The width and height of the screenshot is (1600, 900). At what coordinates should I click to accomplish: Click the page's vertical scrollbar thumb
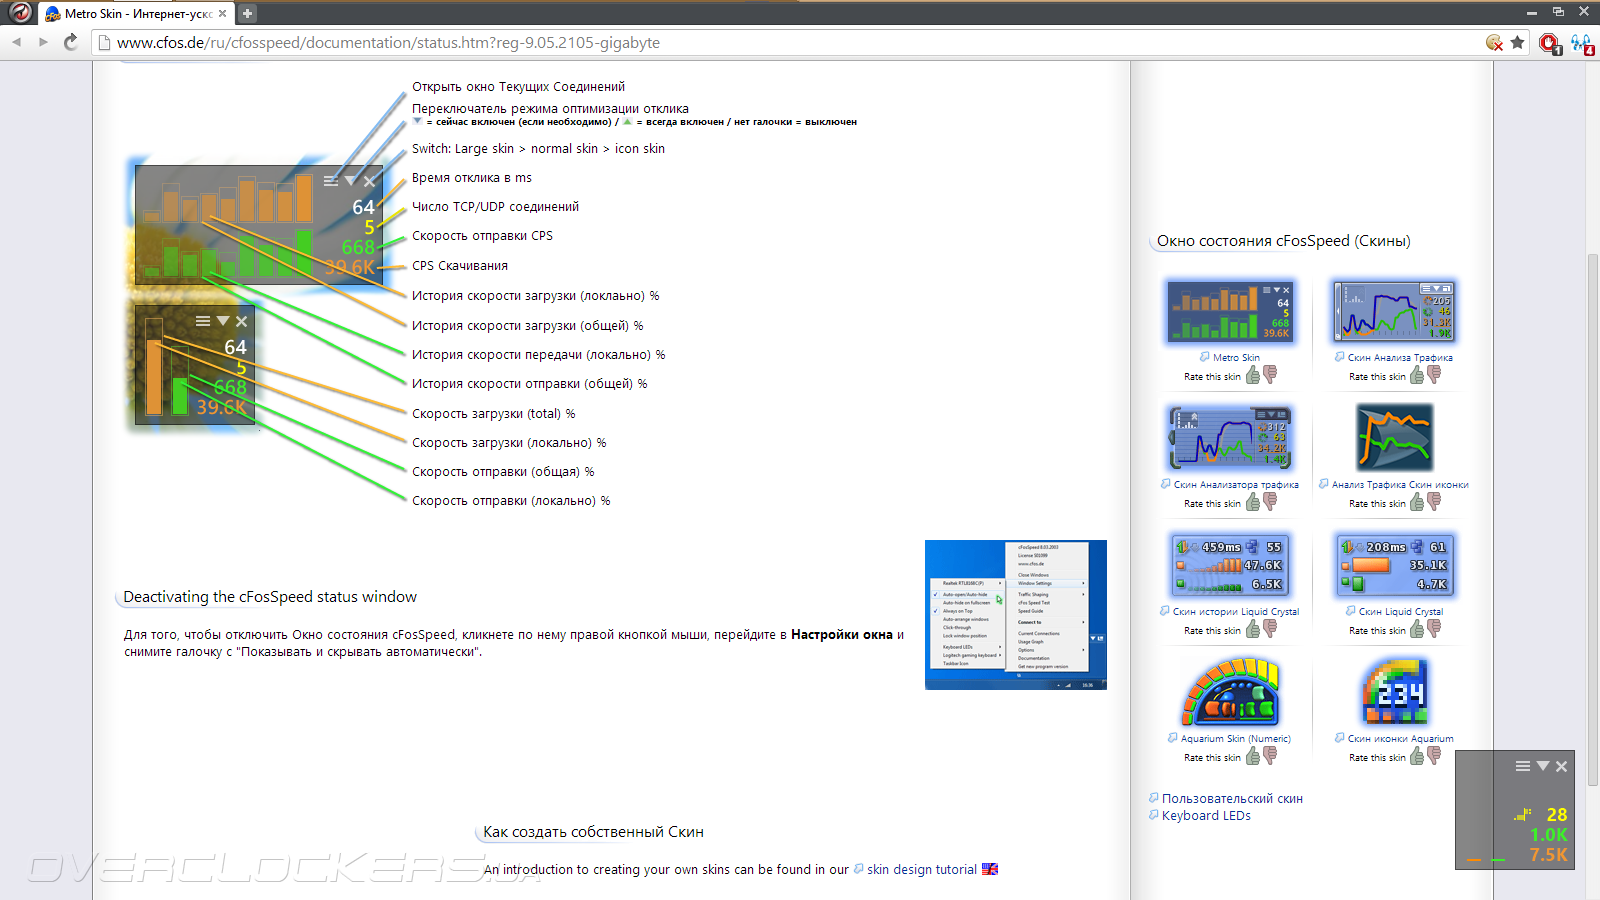(x=1593, y=520)
